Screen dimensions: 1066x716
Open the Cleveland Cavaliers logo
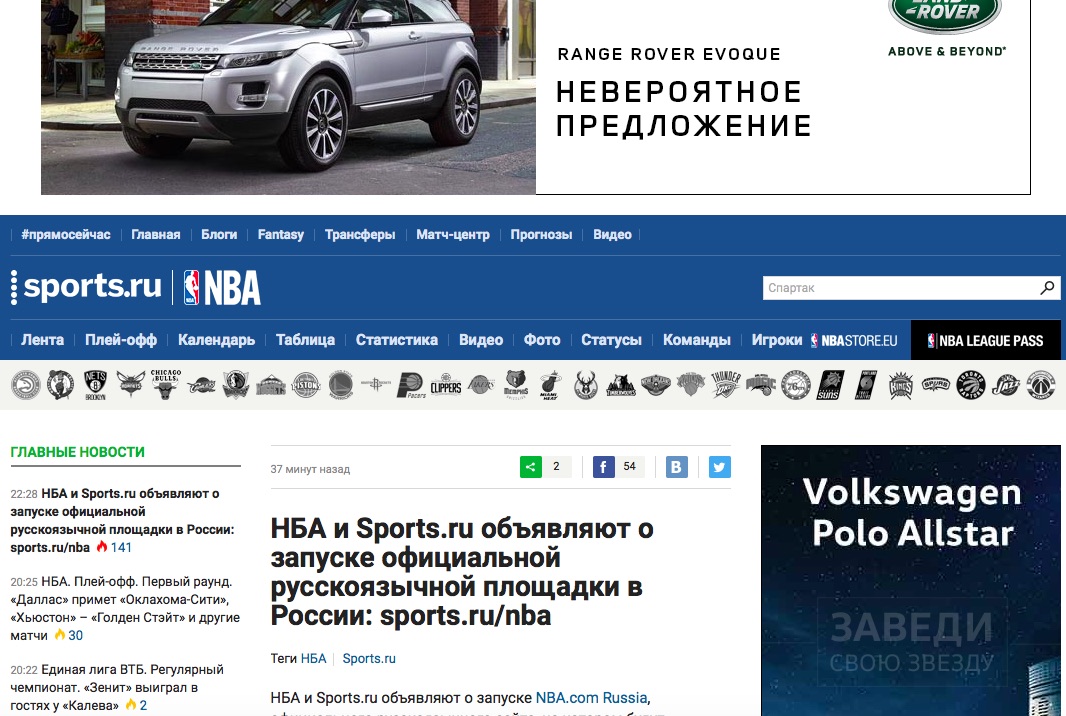click(x=201, y=385)
